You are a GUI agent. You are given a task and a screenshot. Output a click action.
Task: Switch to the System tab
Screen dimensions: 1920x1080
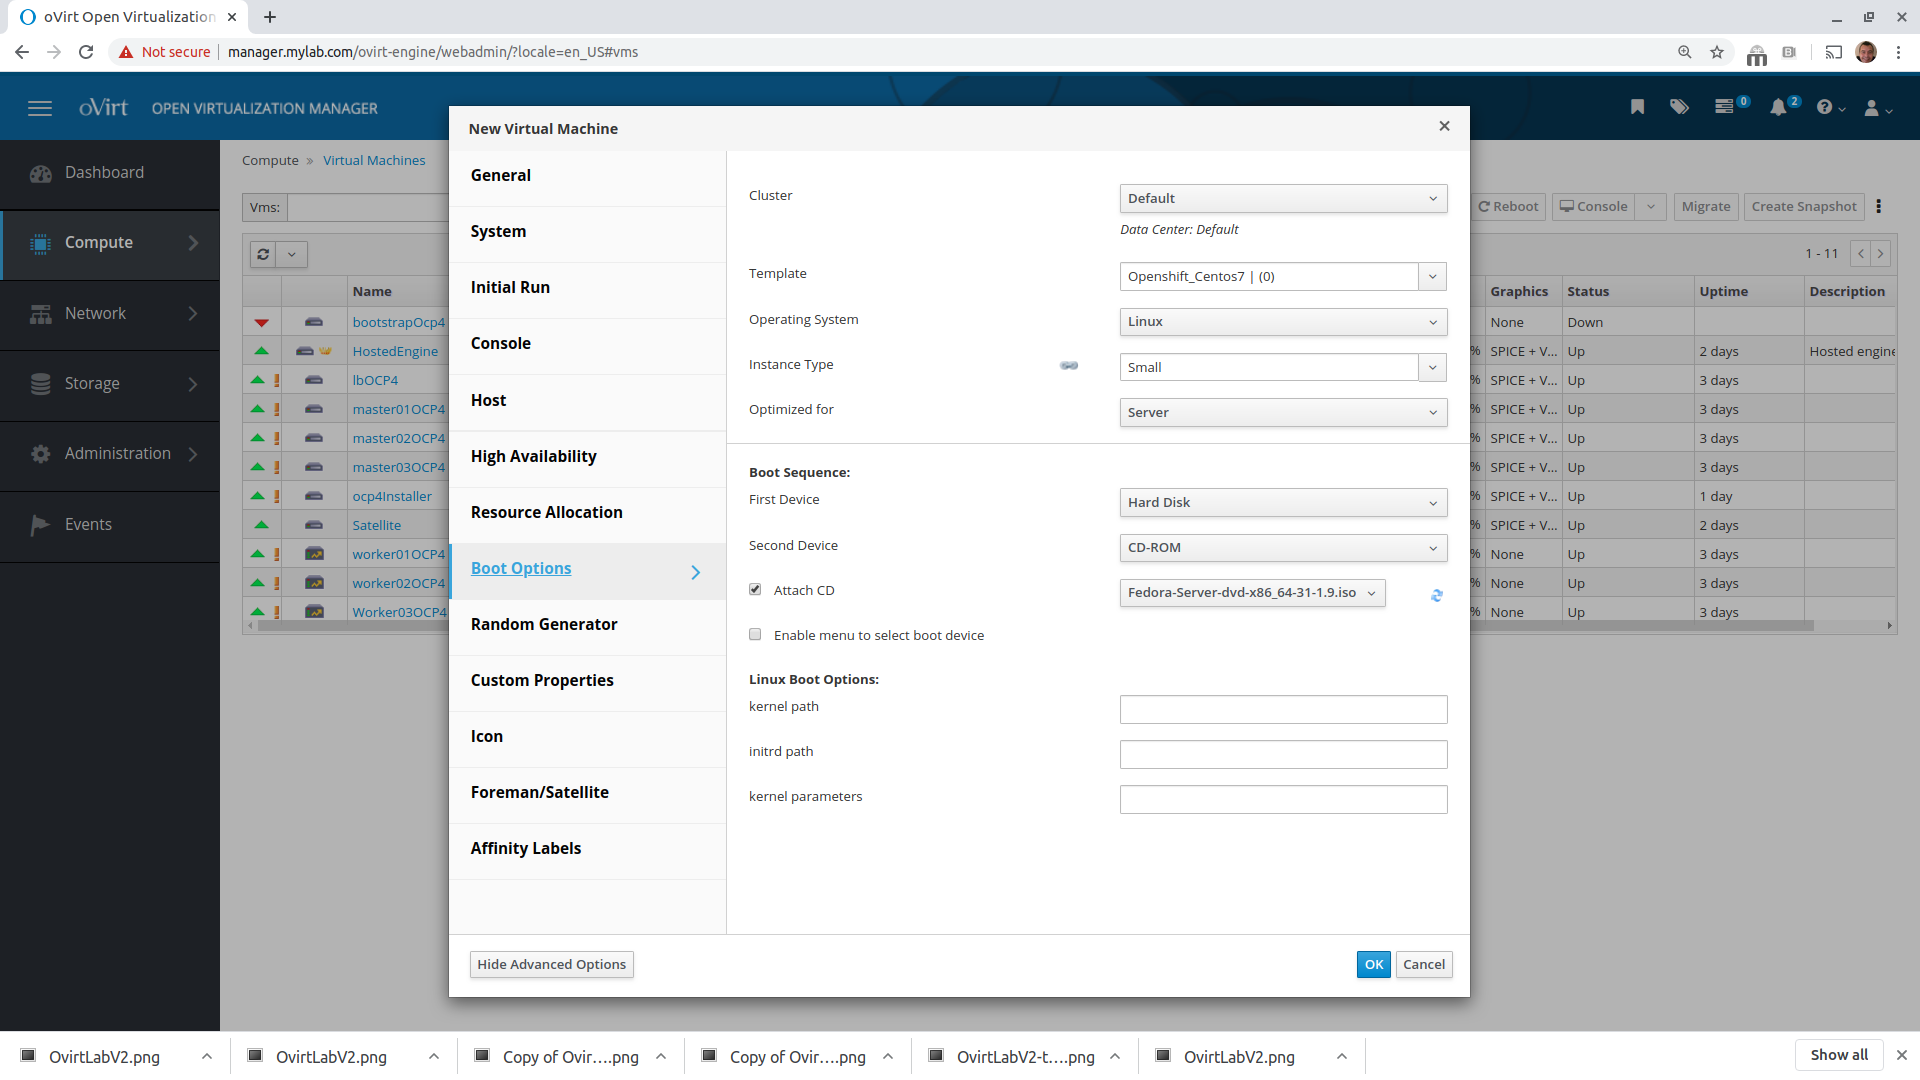pos(588,232)
